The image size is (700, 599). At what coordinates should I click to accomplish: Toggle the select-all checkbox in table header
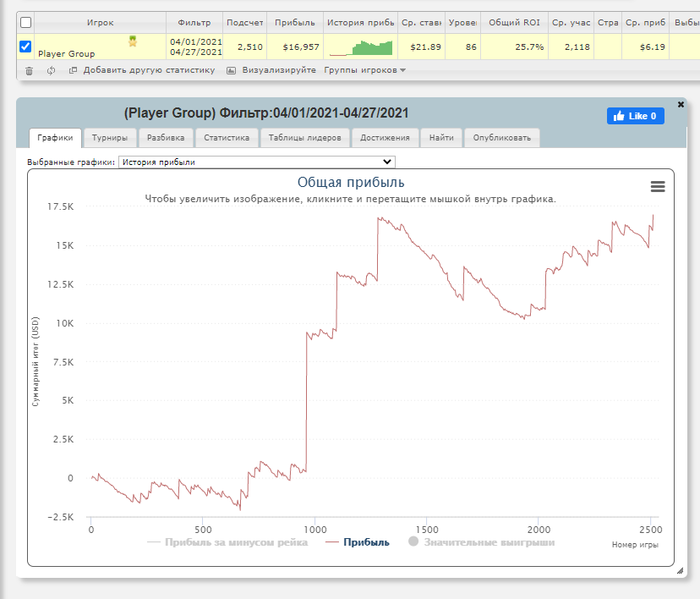click(26, 22)
